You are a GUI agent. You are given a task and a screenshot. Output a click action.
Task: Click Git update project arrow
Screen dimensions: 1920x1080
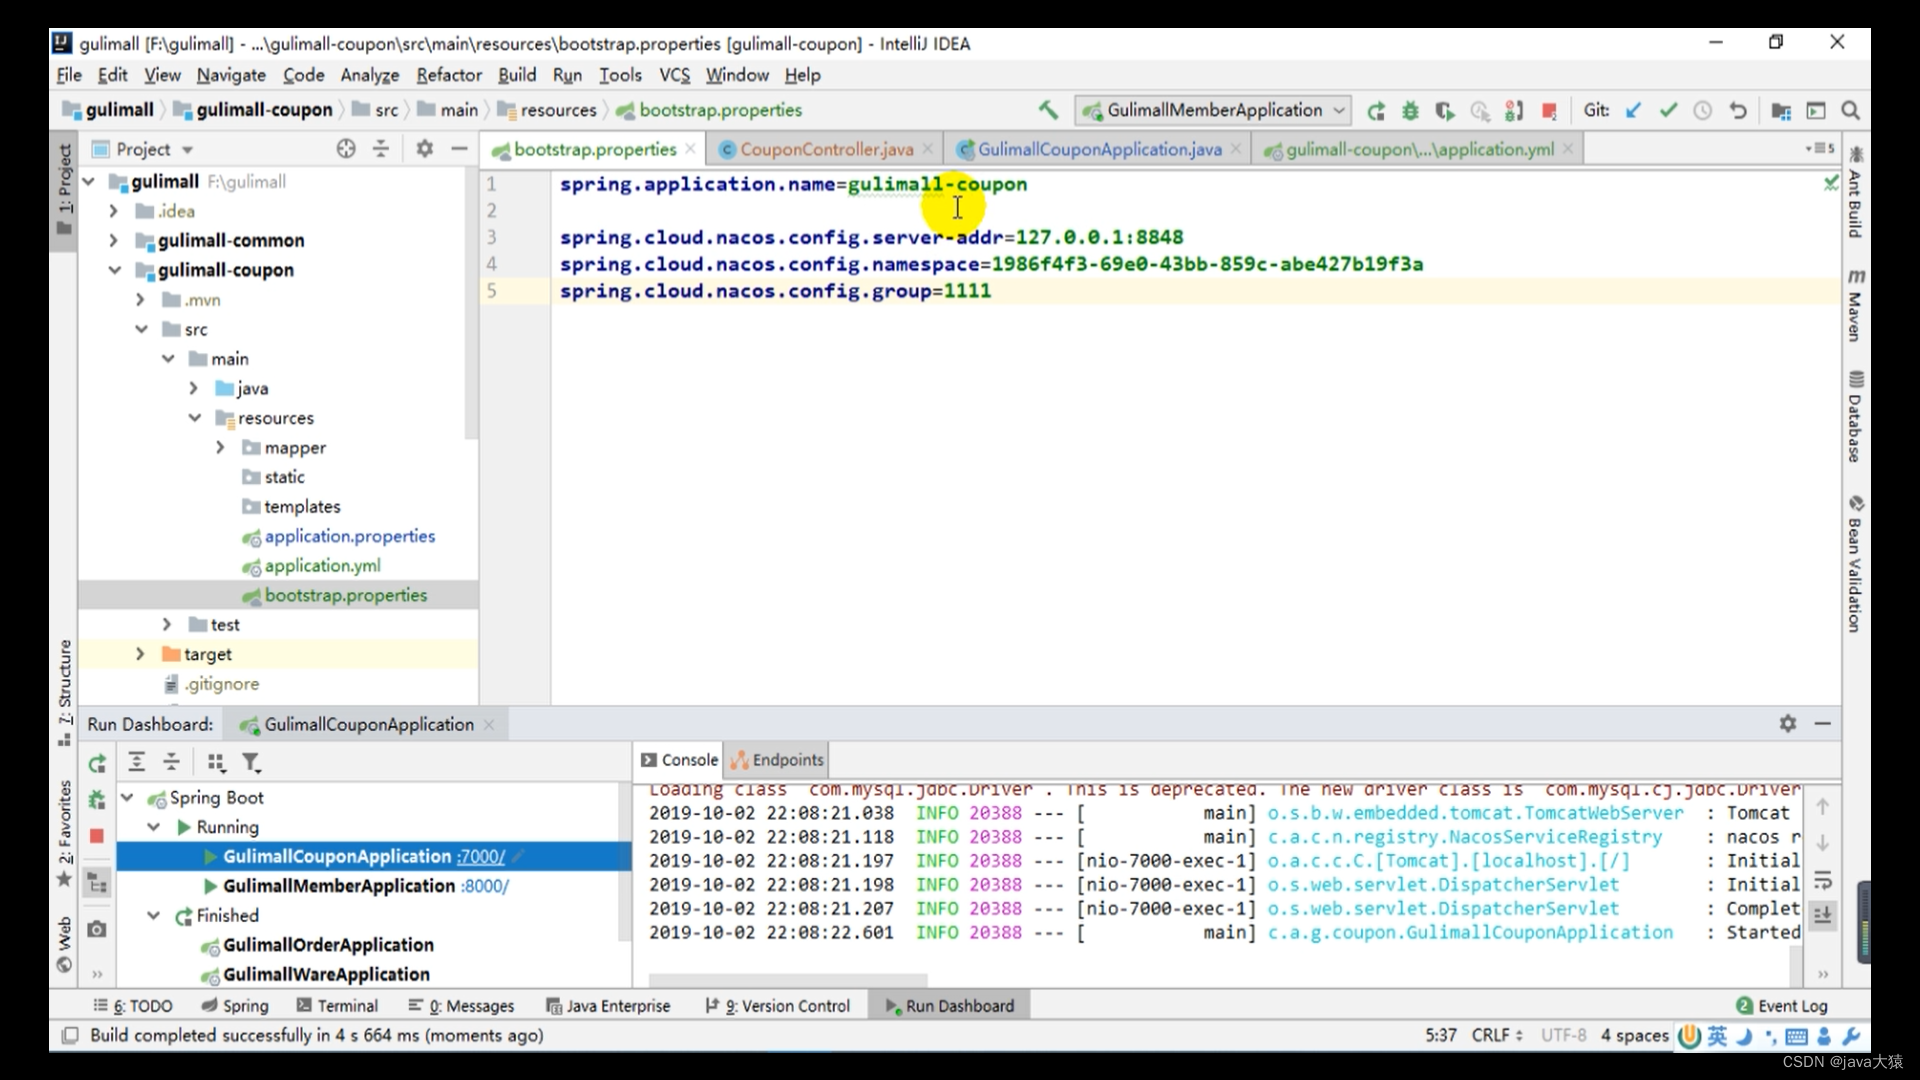[x=1633, y=111]
